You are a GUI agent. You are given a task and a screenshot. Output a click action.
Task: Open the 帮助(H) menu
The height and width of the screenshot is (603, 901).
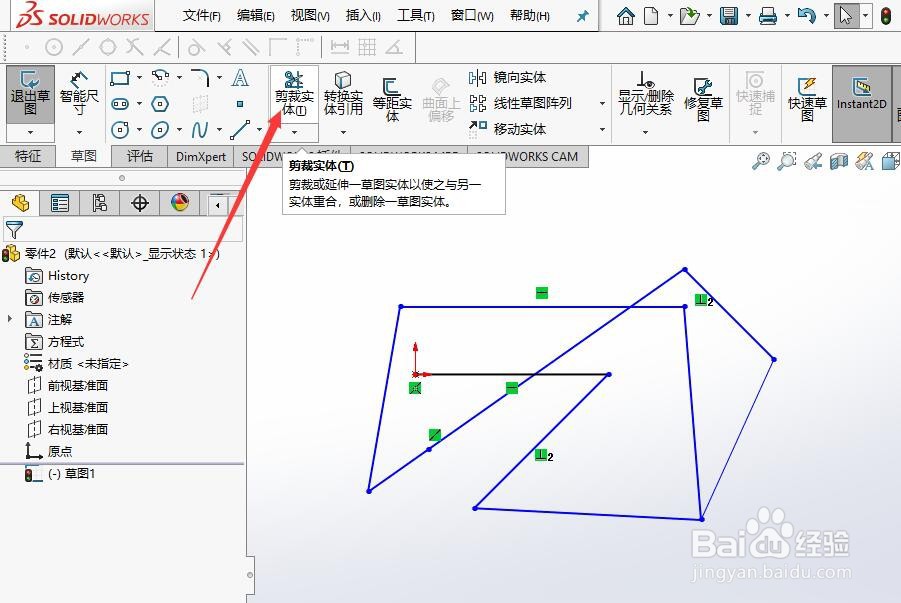point(529,16)
